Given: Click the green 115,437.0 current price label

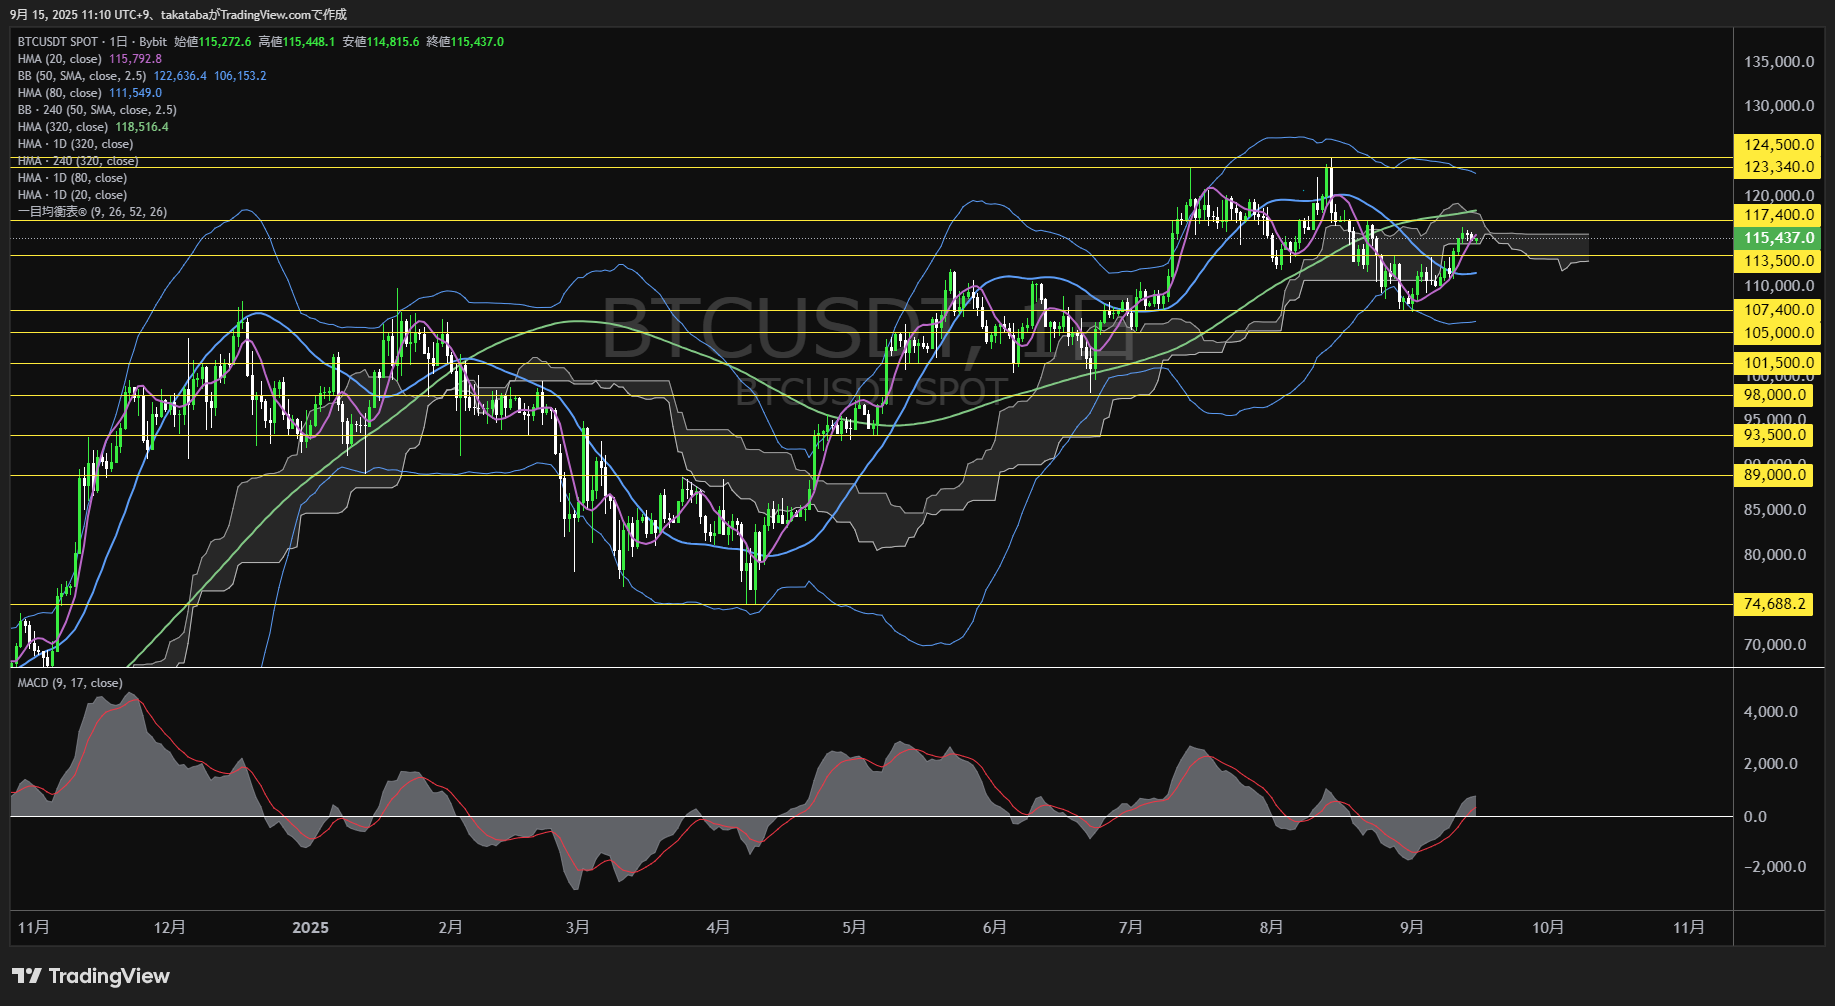Looking at the screenshot, I should [x=1778, y=238].
